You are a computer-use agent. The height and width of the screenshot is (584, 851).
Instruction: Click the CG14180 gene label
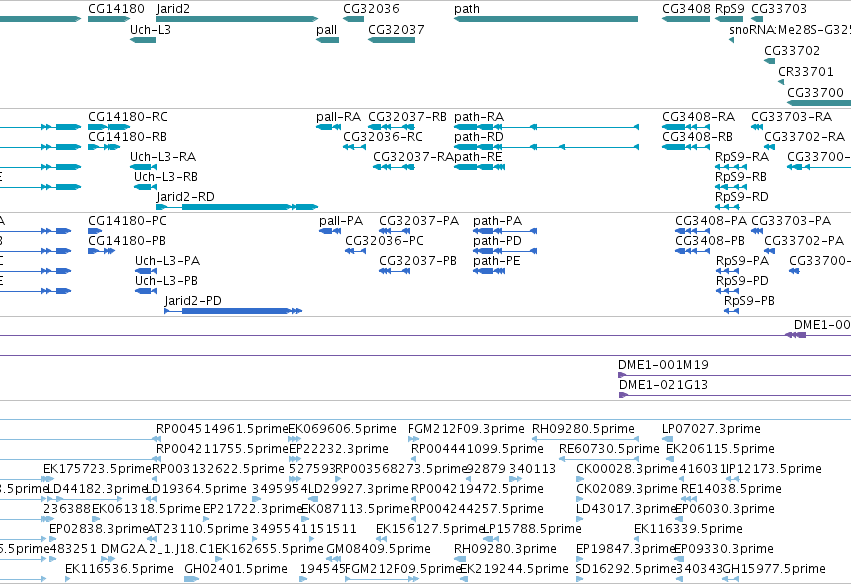click(116, 9)
